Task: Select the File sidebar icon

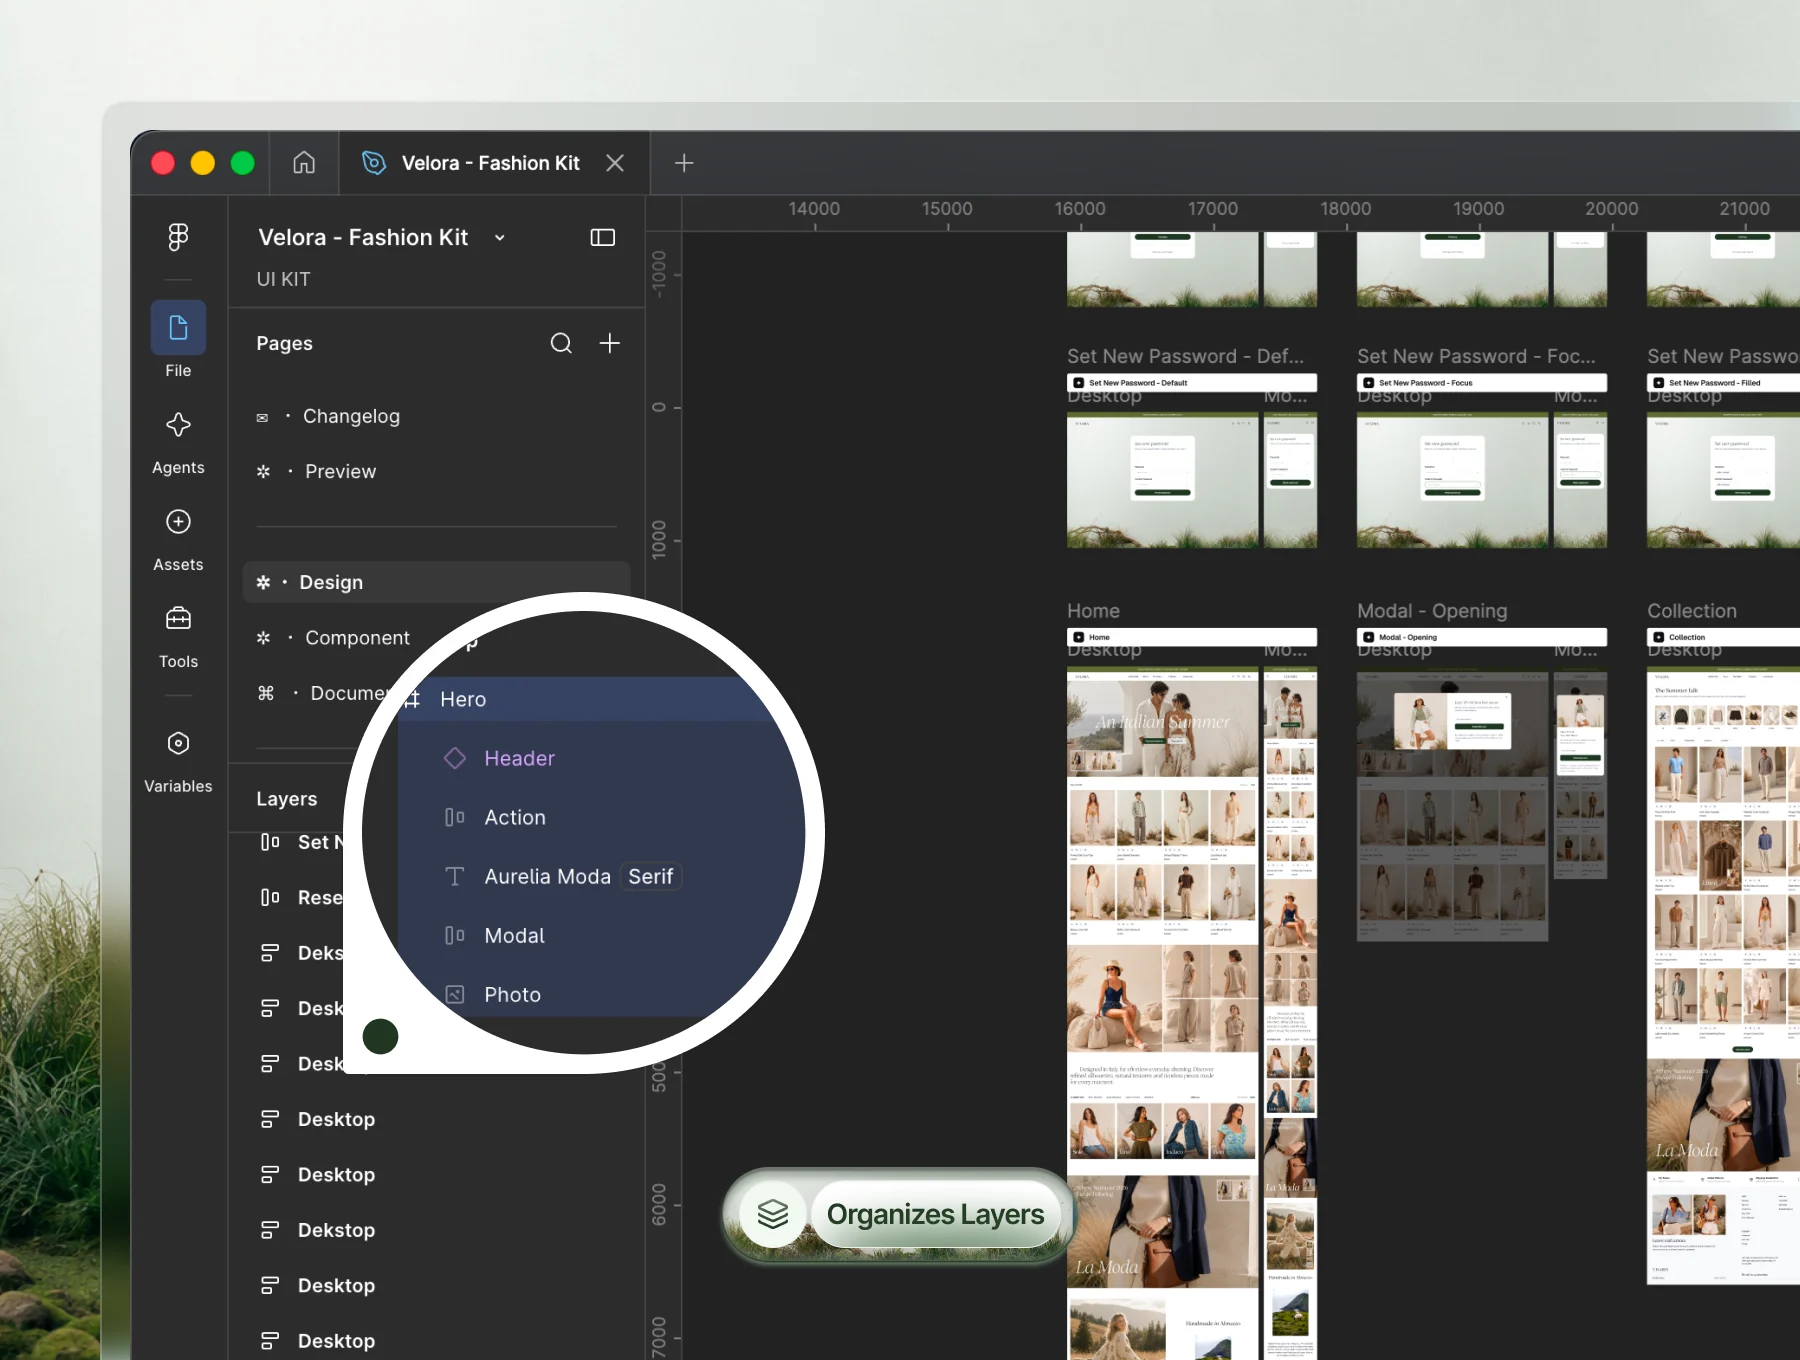Action: [178, 328]
